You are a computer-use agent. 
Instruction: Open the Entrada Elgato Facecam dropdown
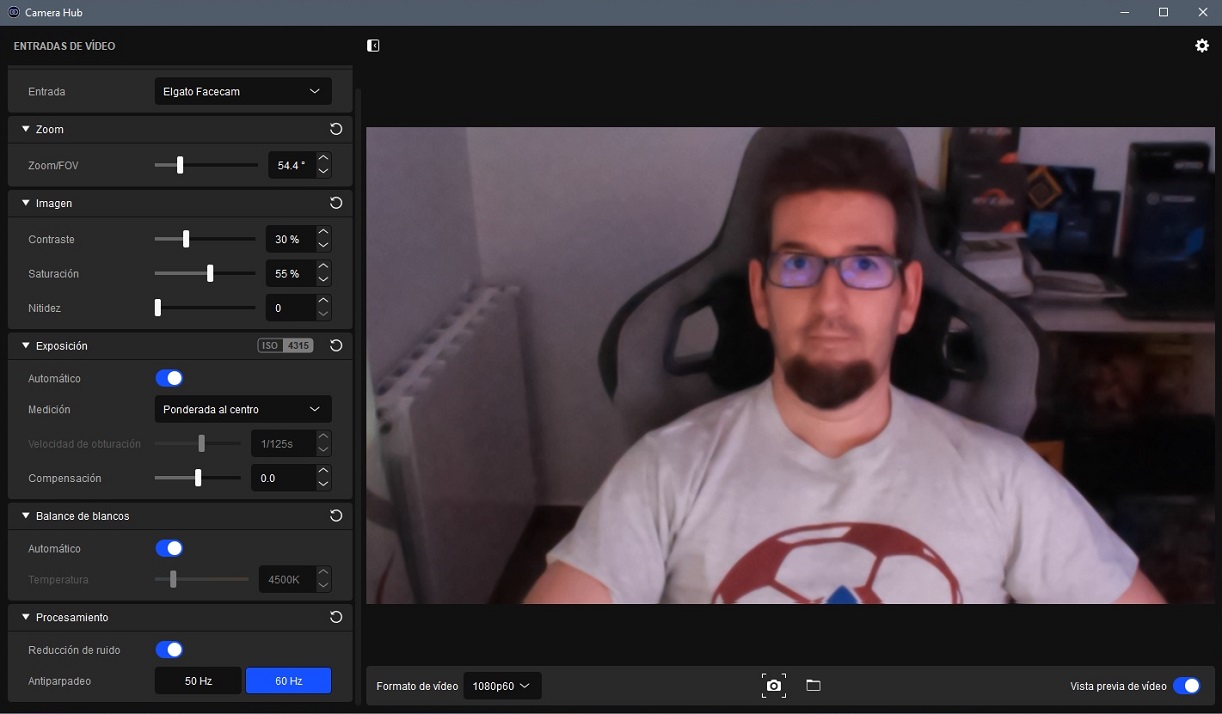(x=242, y=91)
